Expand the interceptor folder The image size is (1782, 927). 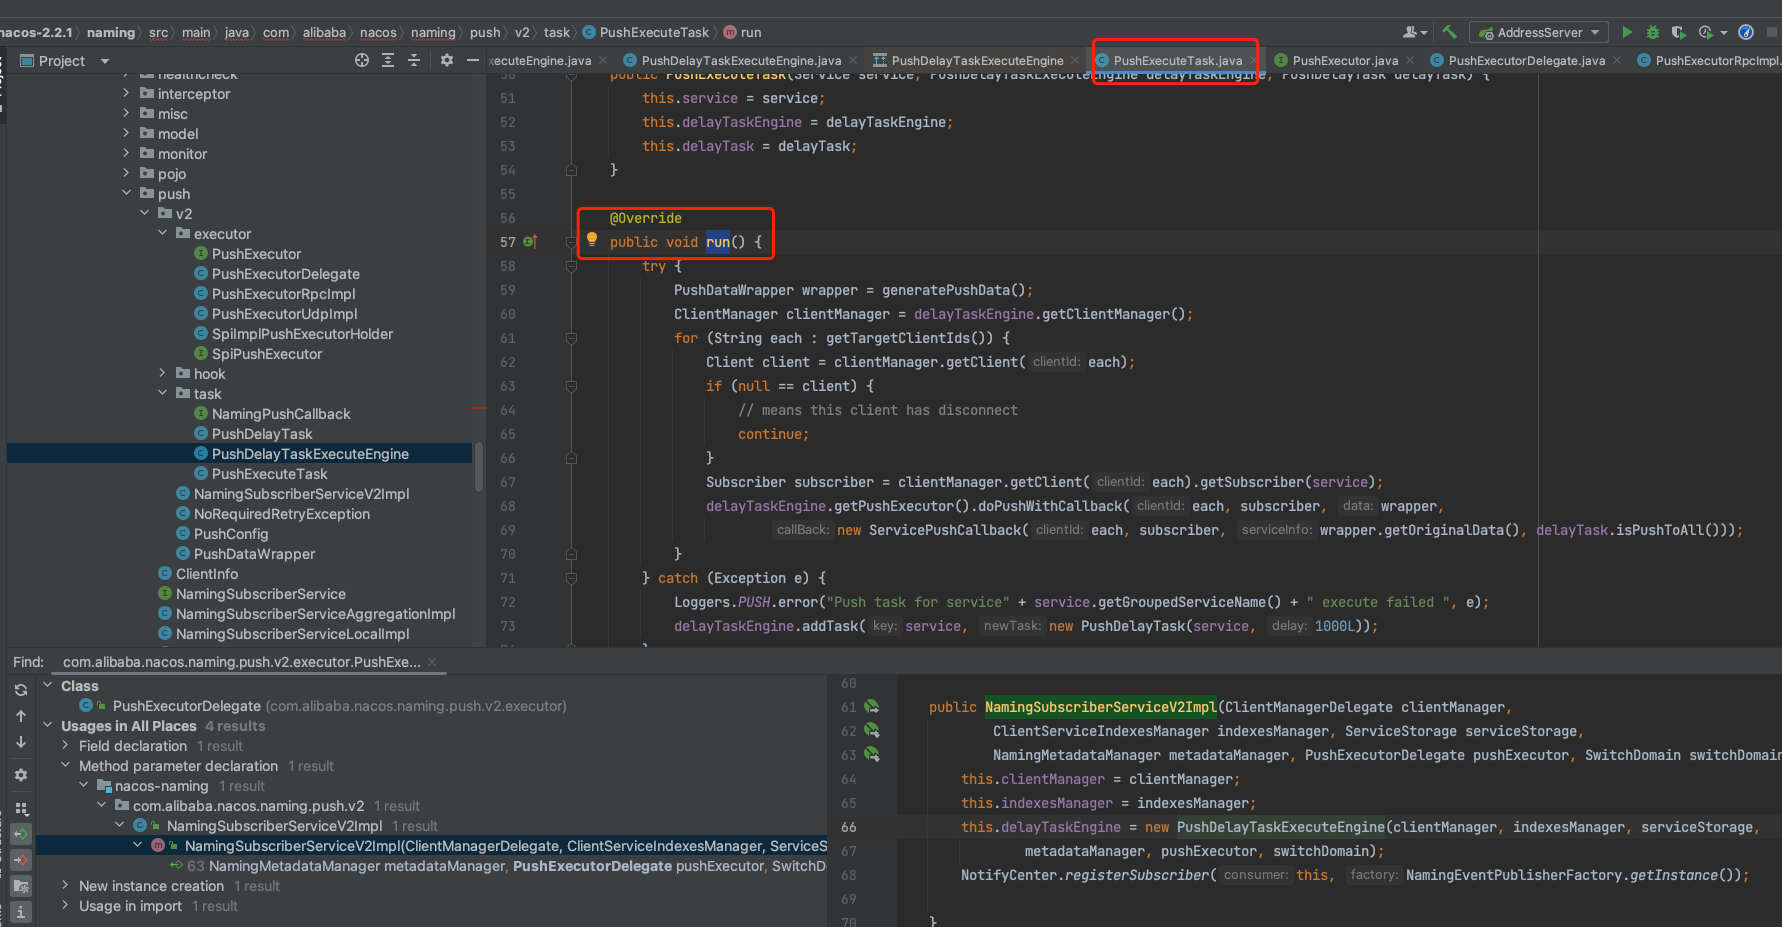click(127, 93)
